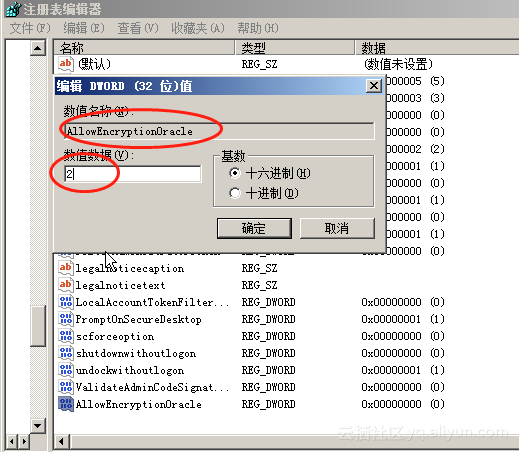The image size is (519, 452).
Task: Click the 取消 button in dialog
Action: pos(337,228)
